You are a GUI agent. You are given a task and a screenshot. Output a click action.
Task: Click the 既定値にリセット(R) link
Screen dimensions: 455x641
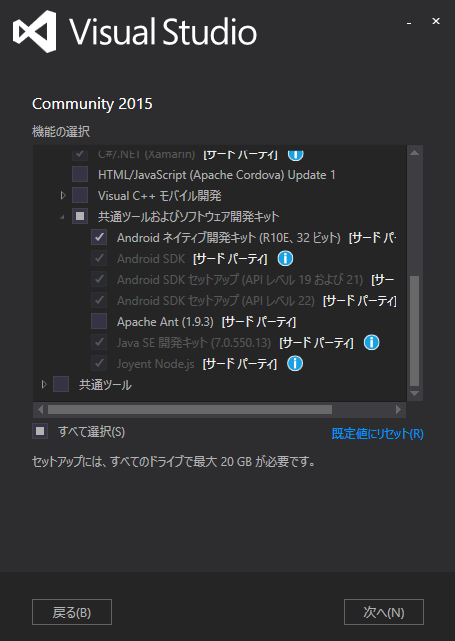coord(377,433)
